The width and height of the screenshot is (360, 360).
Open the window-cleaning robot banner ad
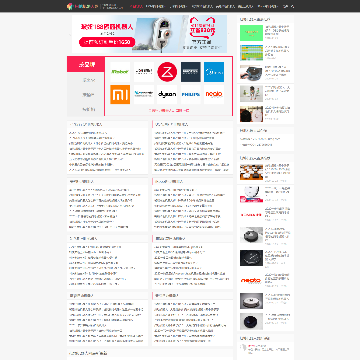click(x=149, y=34)
